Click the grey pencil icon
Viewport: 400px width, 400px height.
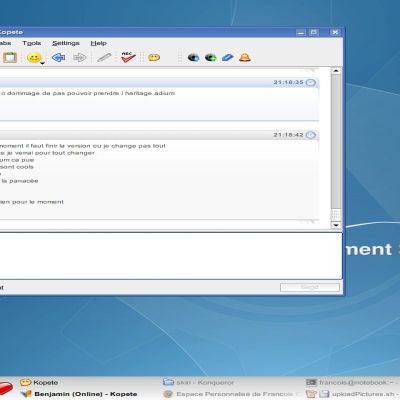click(x=104, y=58)
